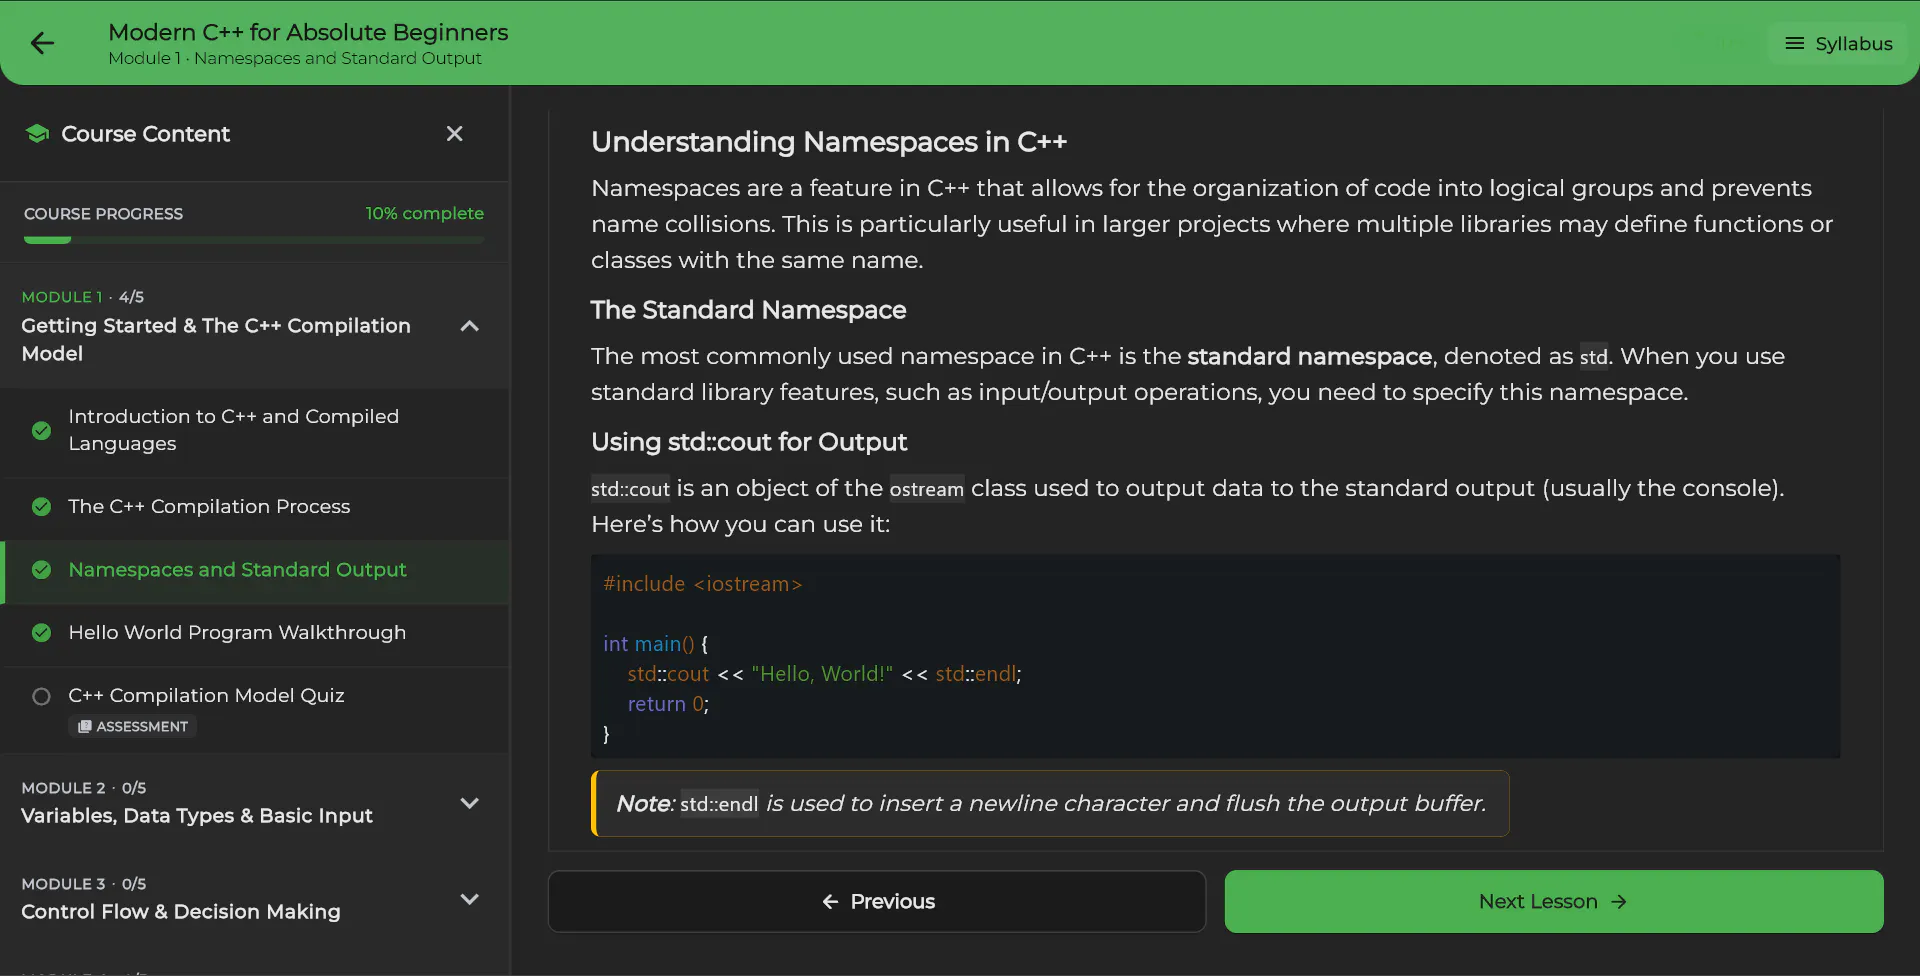Go back using the header arrow icon
1920x976 pixels.
(x=42, y=43)
